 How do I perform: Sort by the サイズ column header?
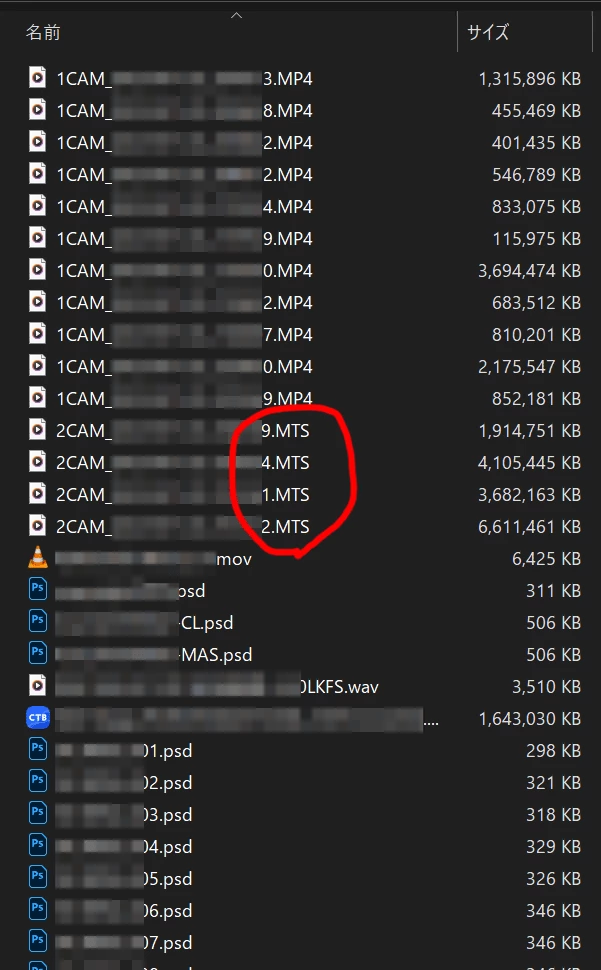click(x=488, y=32)
